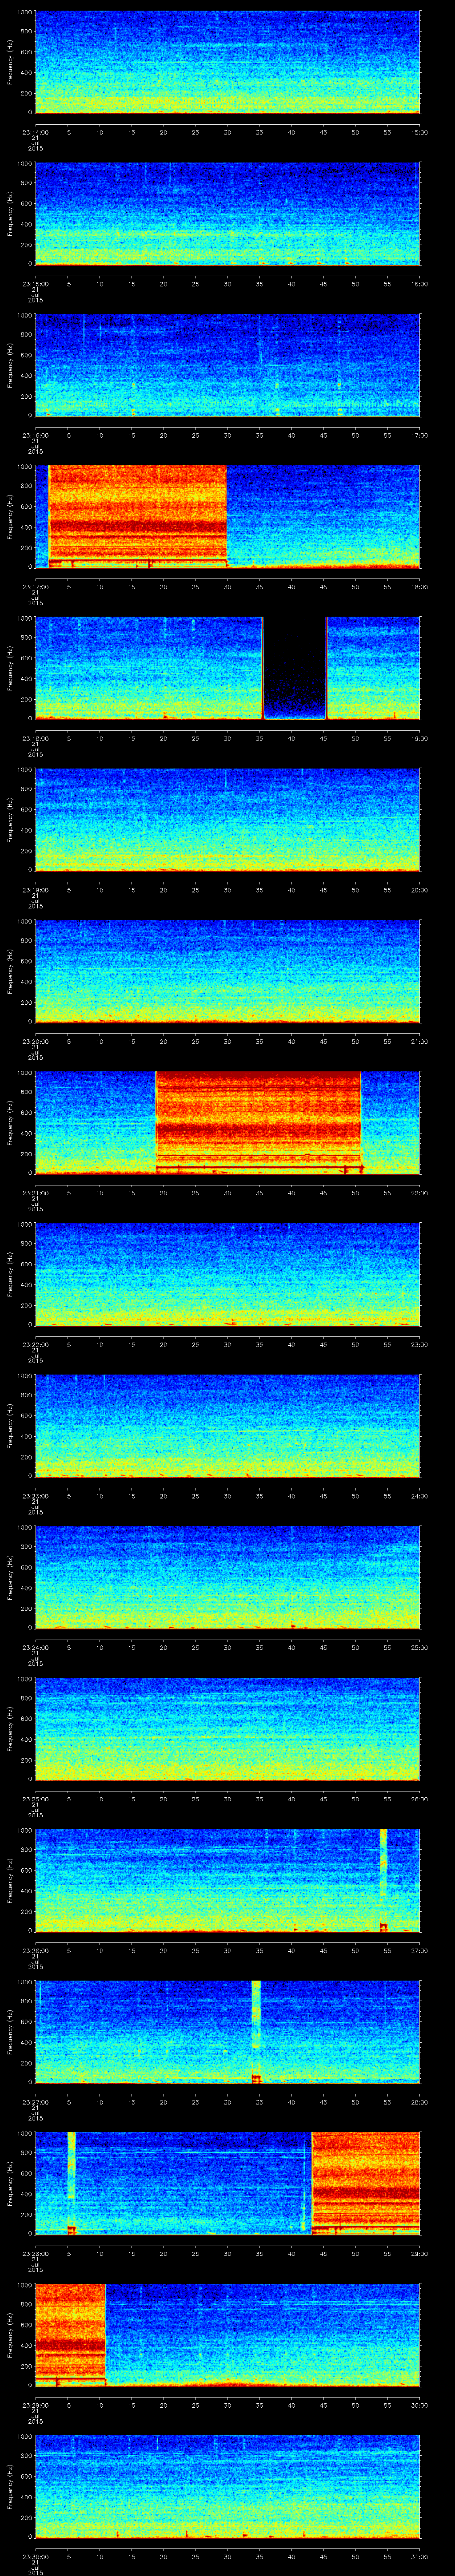Select the 23:23:00 start time label
The height and width of the screenshot is (2576, 455).
pyautogui.click(x=35, y=1495)
